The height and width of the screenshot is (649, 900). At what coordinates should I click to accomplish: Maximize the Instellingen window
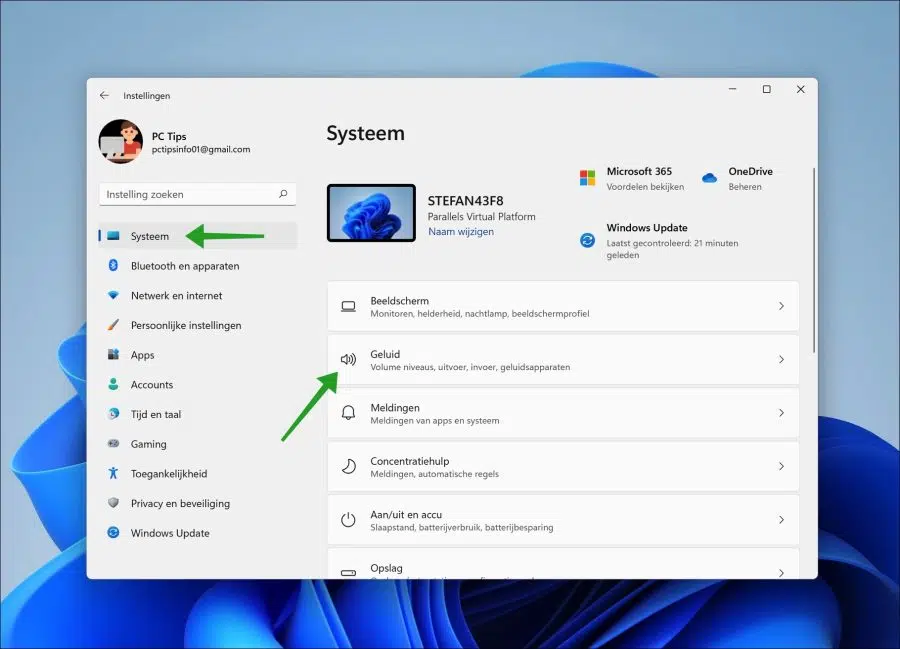(x=766, y=89)
